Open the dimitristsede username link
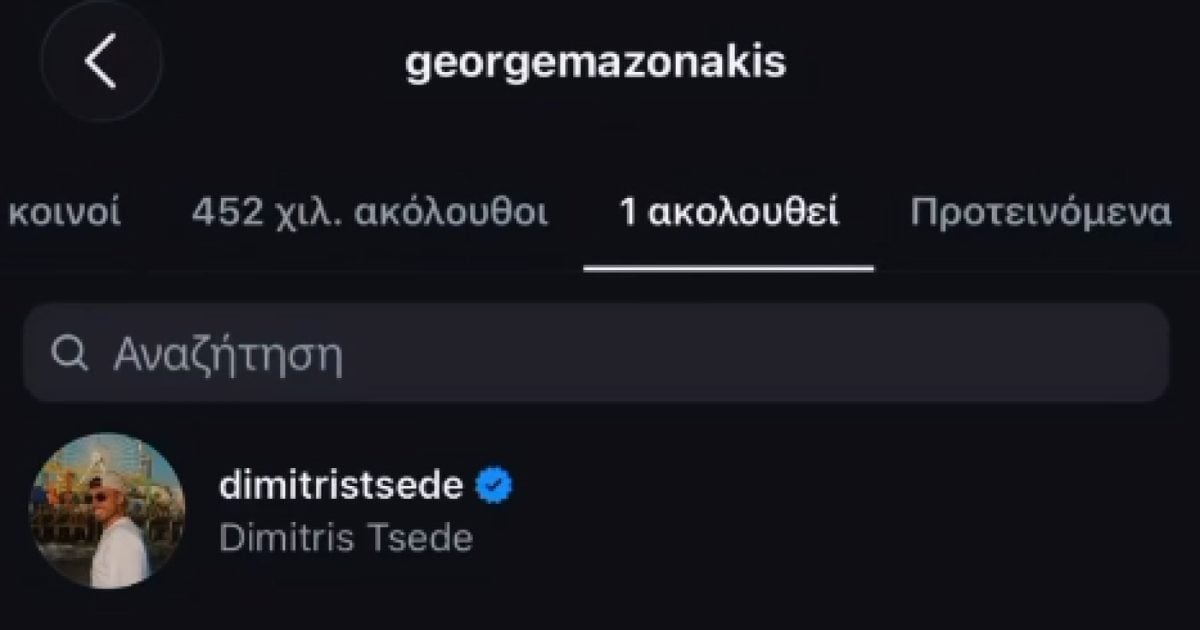The width and height of the screenshot is (1200, 630). 341,487
